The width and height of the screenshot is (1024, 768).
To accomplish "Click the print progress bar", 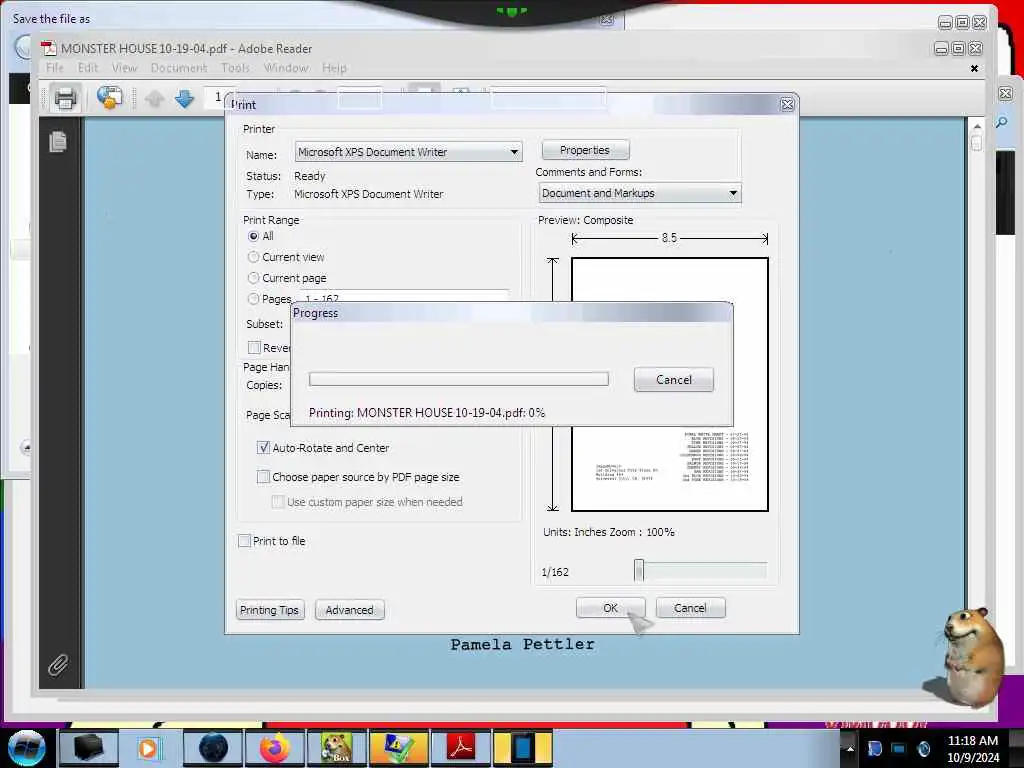I will click(x=459, y=379).
